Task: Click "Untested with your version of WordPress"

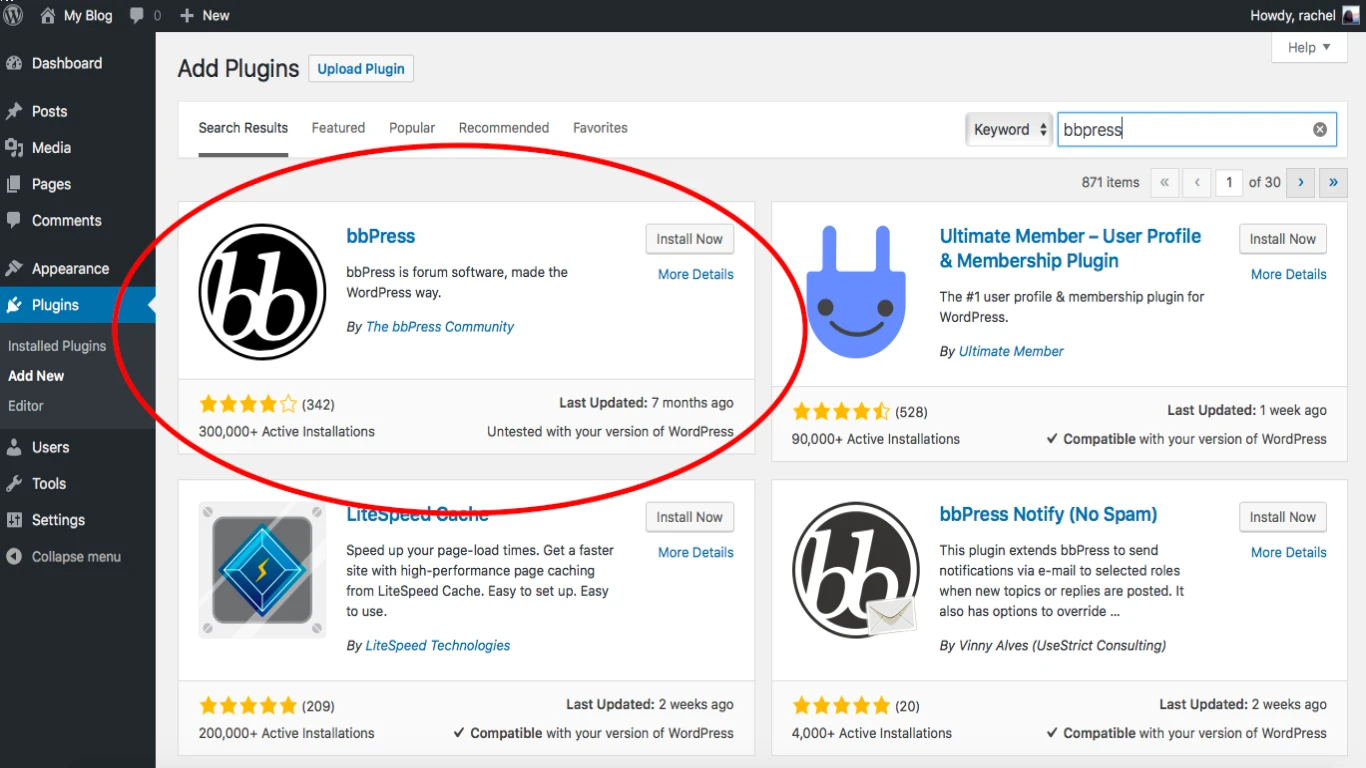Action: [x=610, y=432]
